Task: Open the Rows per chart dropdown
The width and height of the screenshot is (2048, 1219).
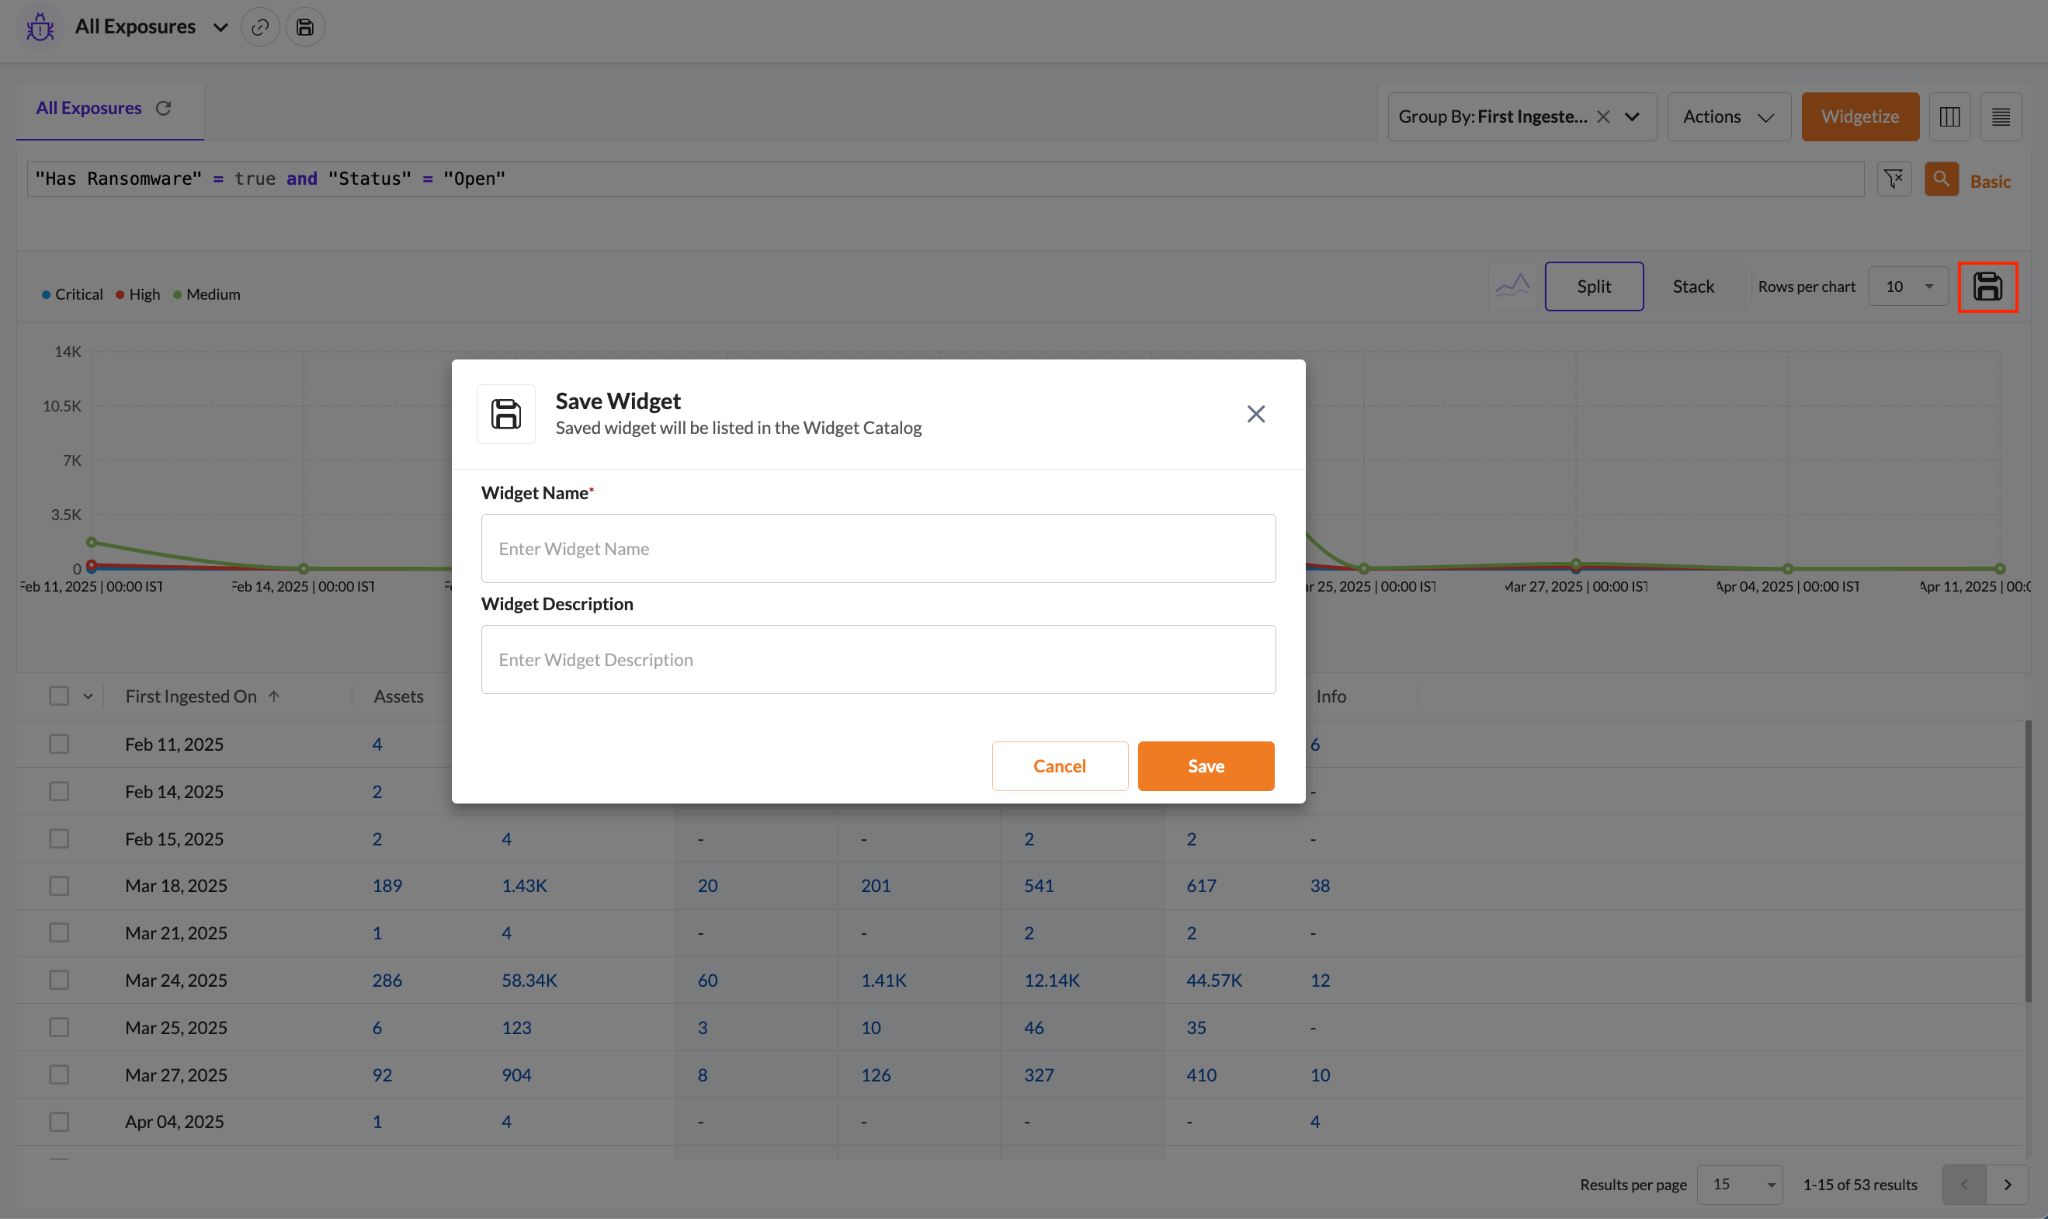Action: click(1908, 286)
